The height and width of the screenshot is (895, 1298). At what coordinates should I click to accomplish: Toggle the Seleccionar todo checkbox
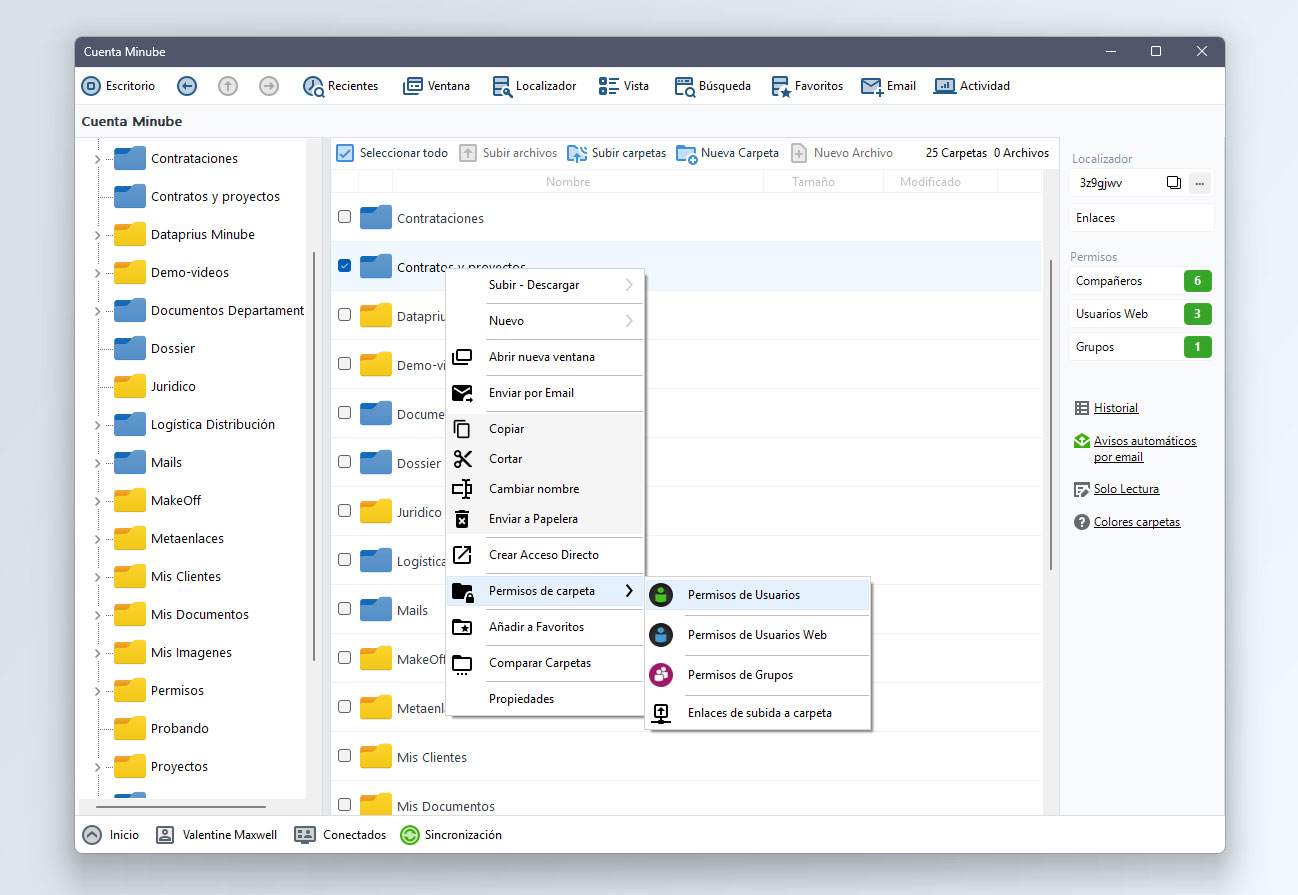[x=345, y=153]
